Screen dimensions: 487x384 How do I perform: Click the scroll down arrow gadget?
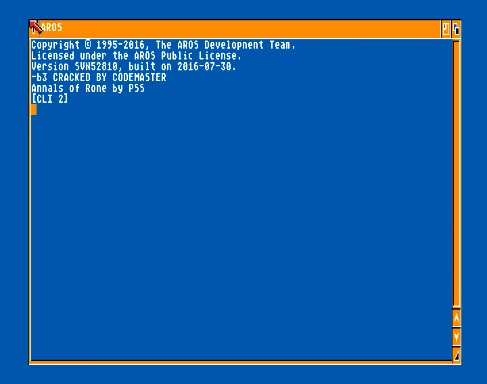pos(456,337)
